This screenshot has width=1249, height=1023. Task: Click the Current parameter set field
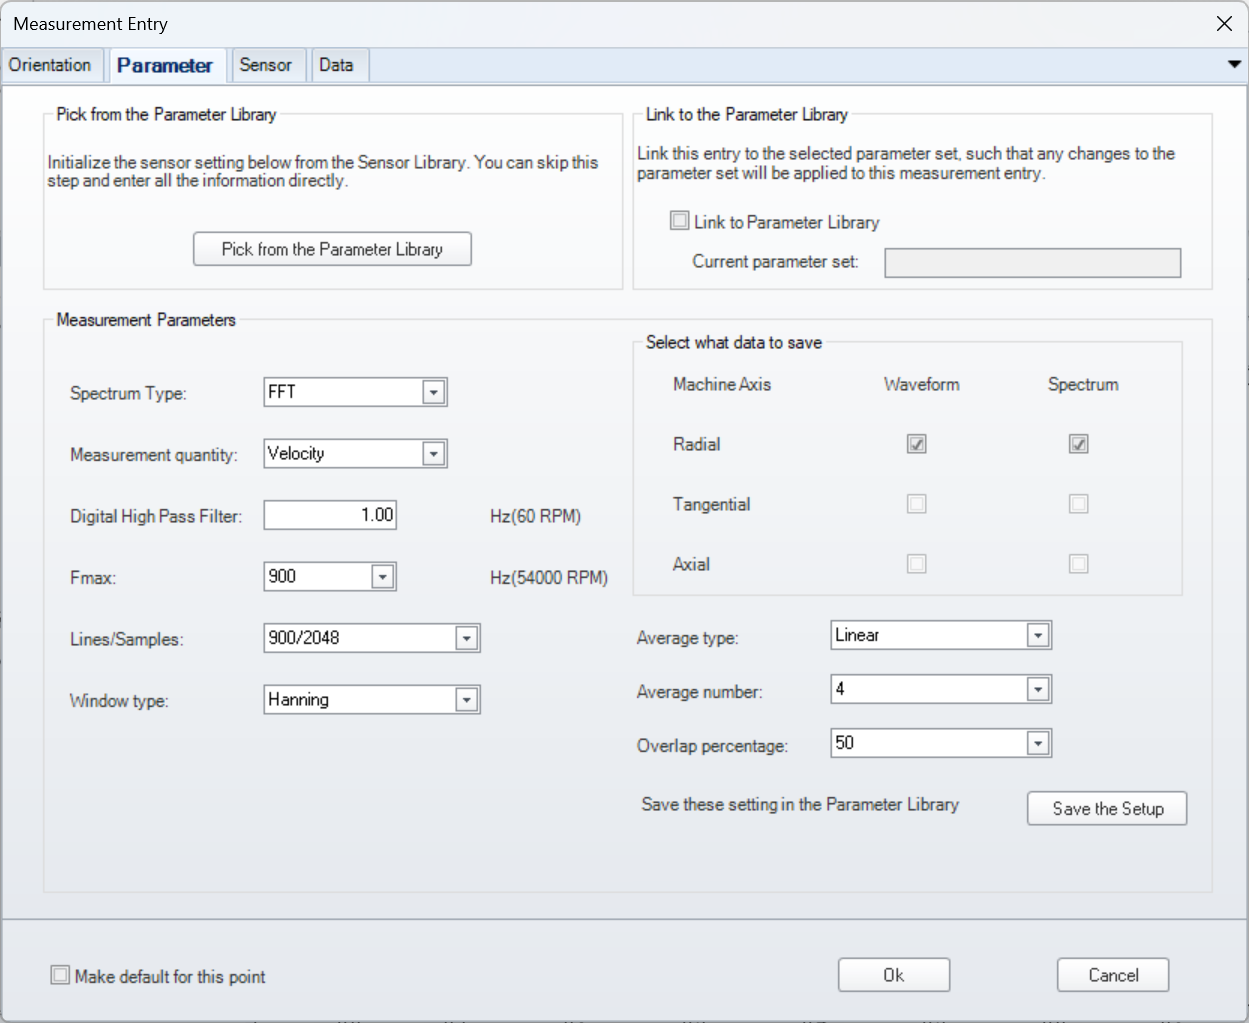(x=1032, y=263)
